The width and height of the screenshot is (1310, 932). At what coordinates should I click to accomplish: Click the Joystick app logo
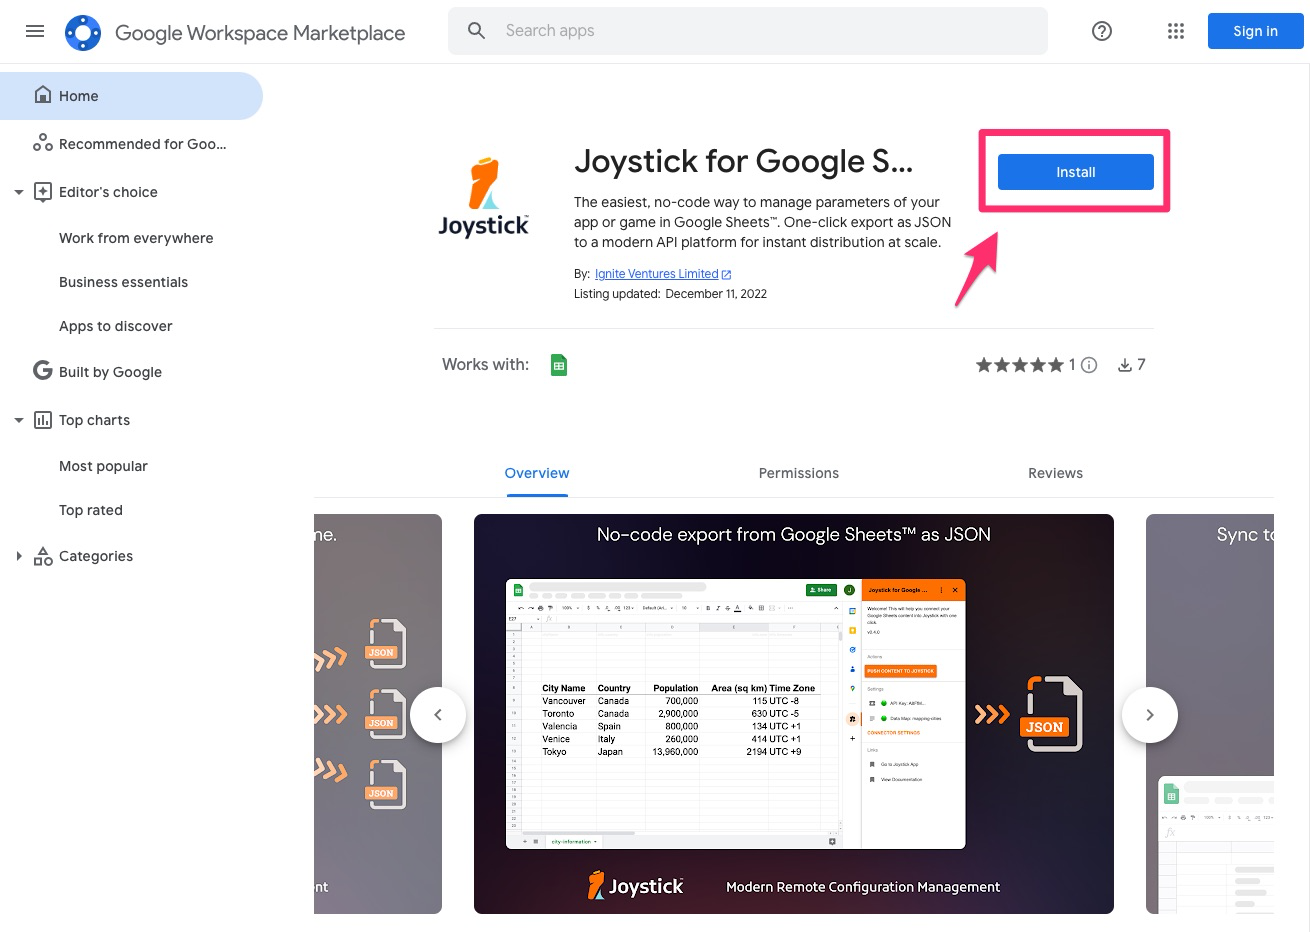point(484,196)
